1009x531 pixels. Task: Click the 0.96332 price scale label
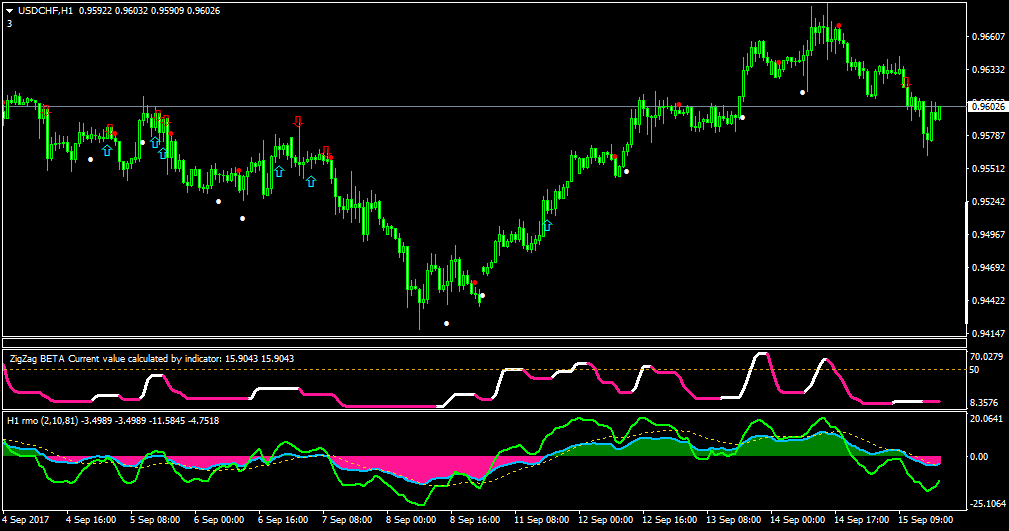click(x=988, y=70)
